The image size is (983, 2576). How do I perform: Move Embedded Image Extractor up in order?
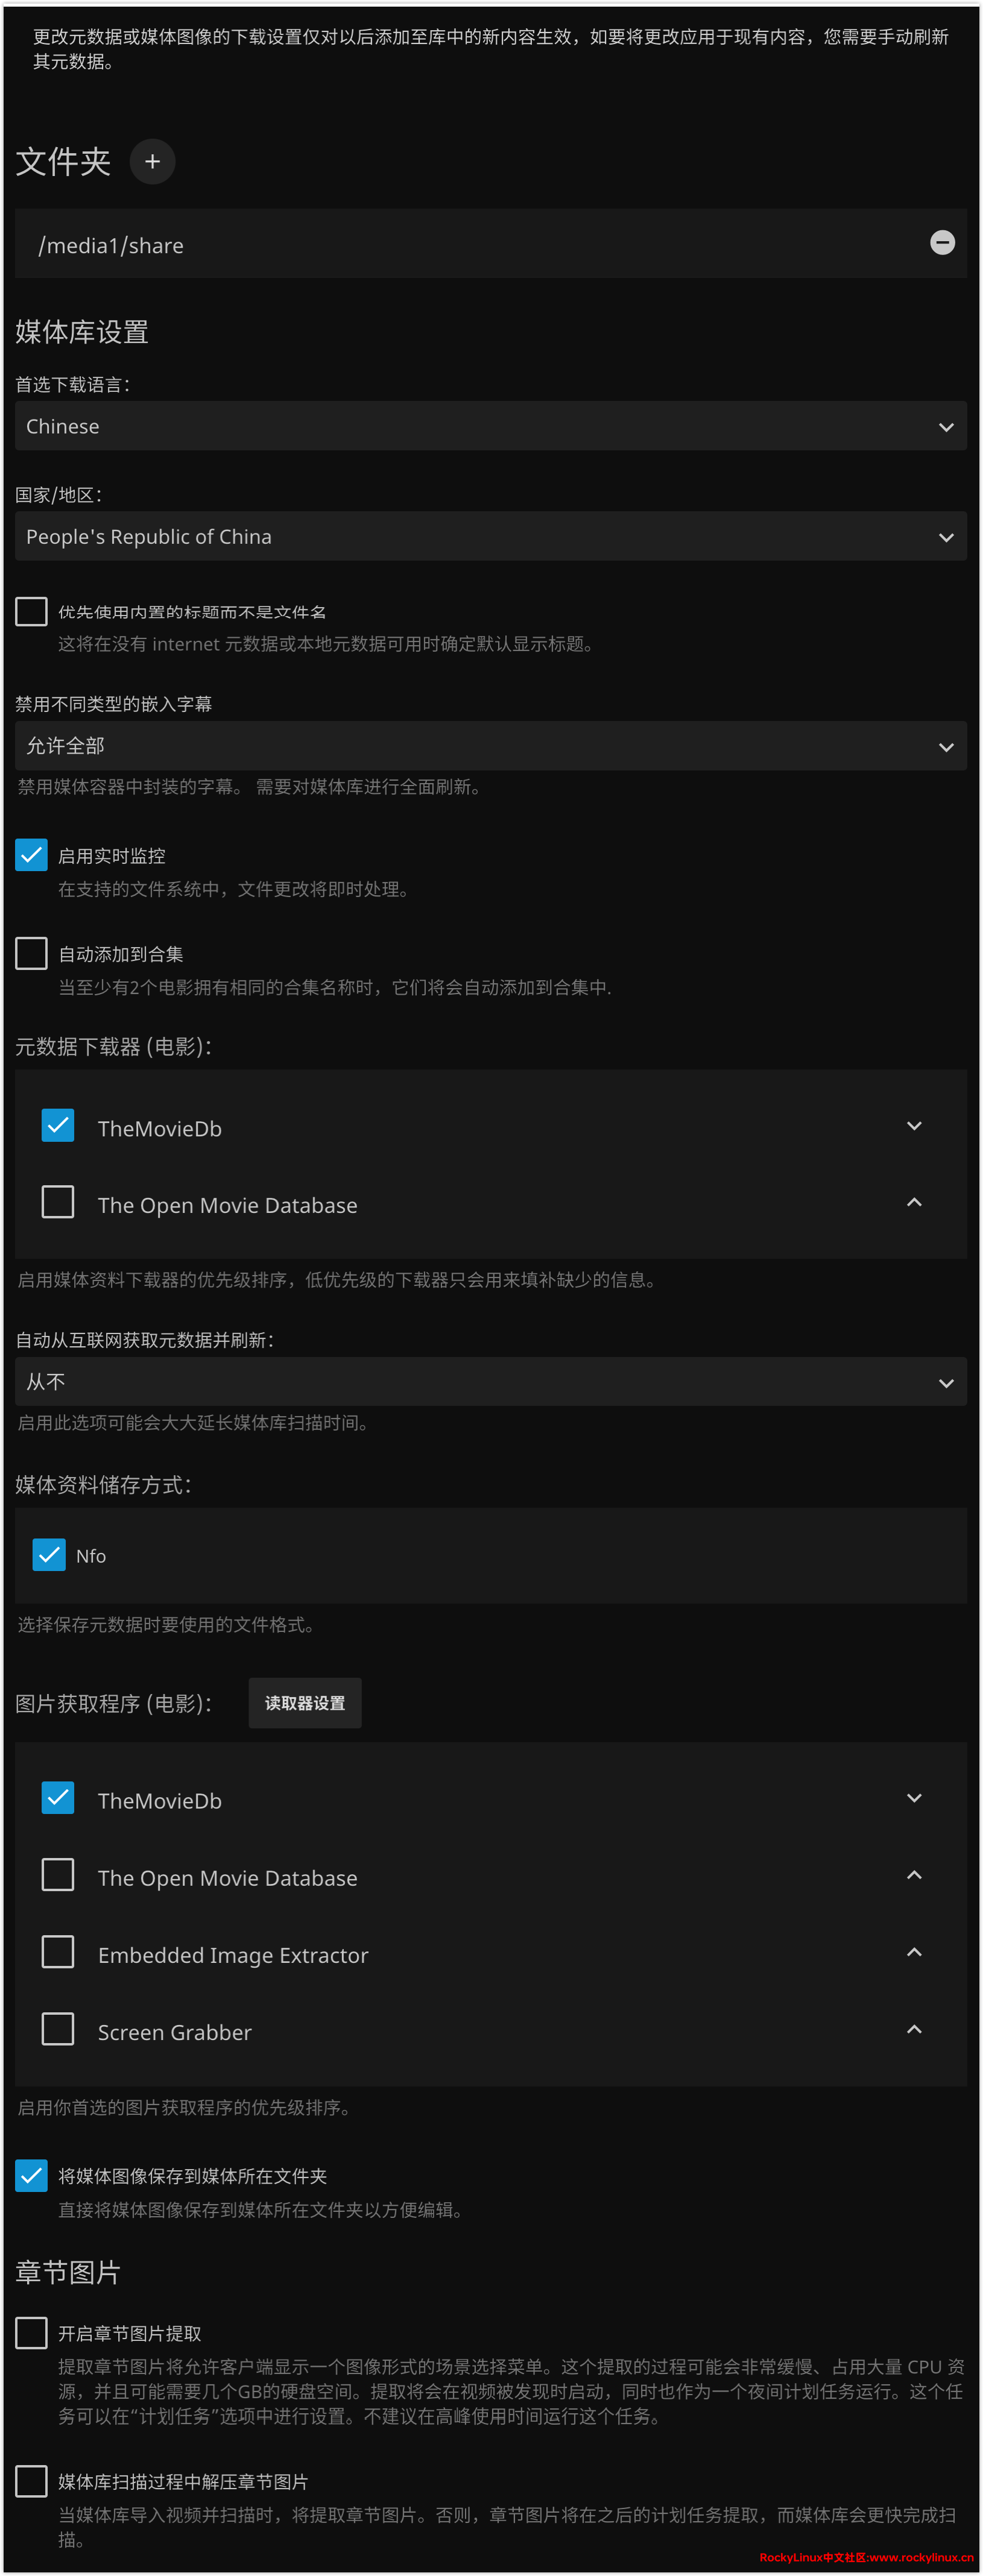[x=913, y=1952]
